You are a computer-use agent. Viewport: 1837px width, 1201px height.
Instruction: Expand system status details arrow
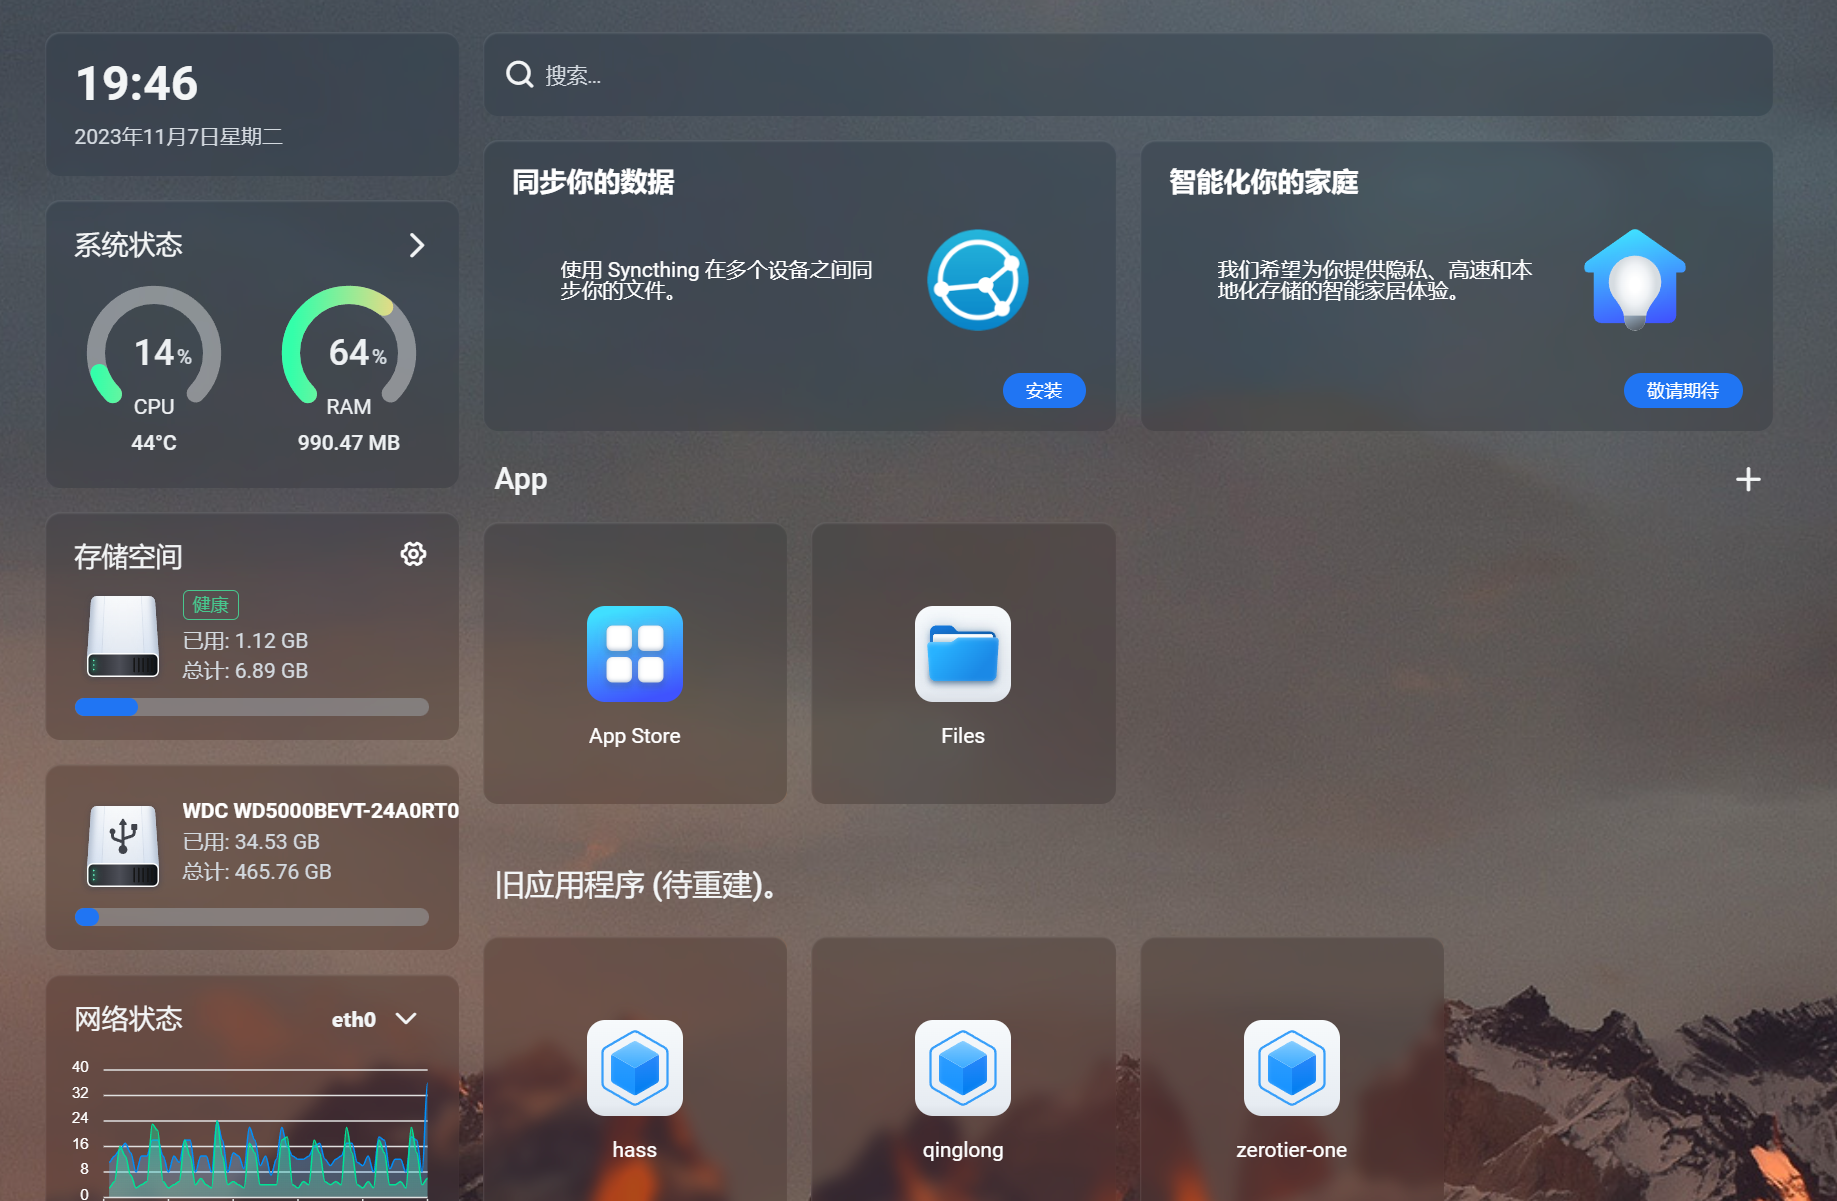417,245
